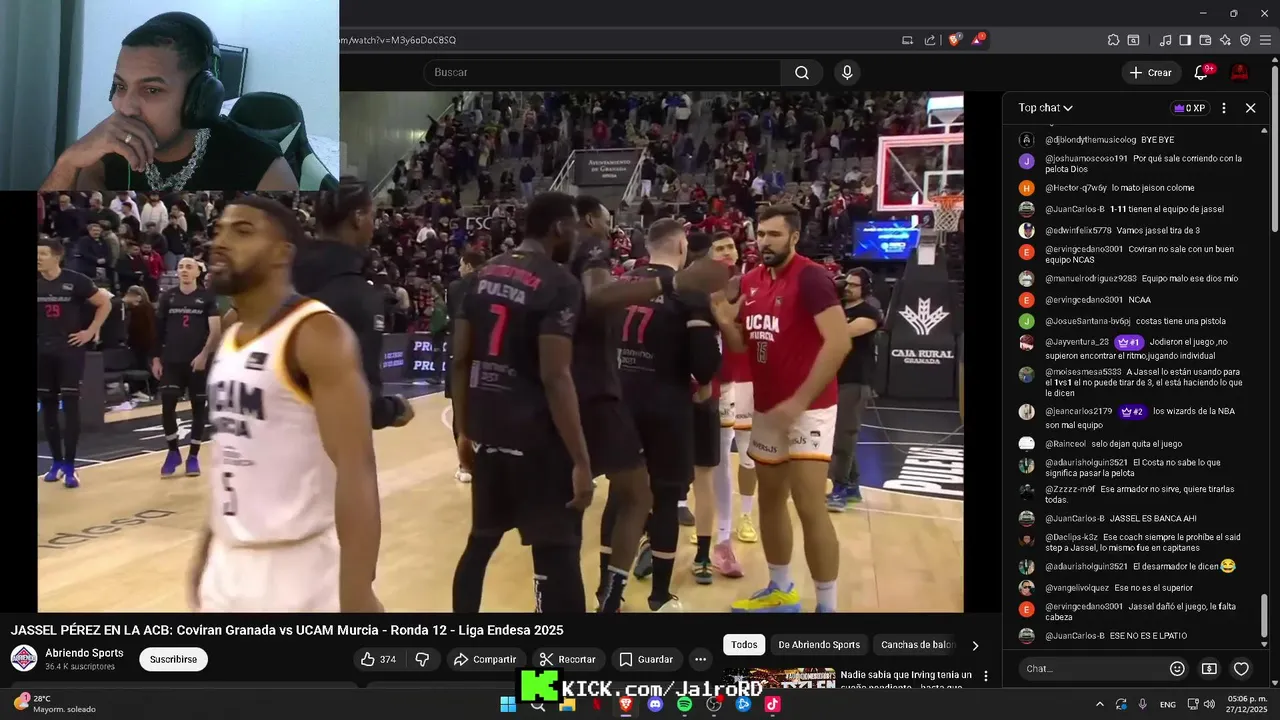Image resolution: width=1280 pixels, height=720 pixels.
Task: Click the share page icon in address bar
Action: point(930,40)
